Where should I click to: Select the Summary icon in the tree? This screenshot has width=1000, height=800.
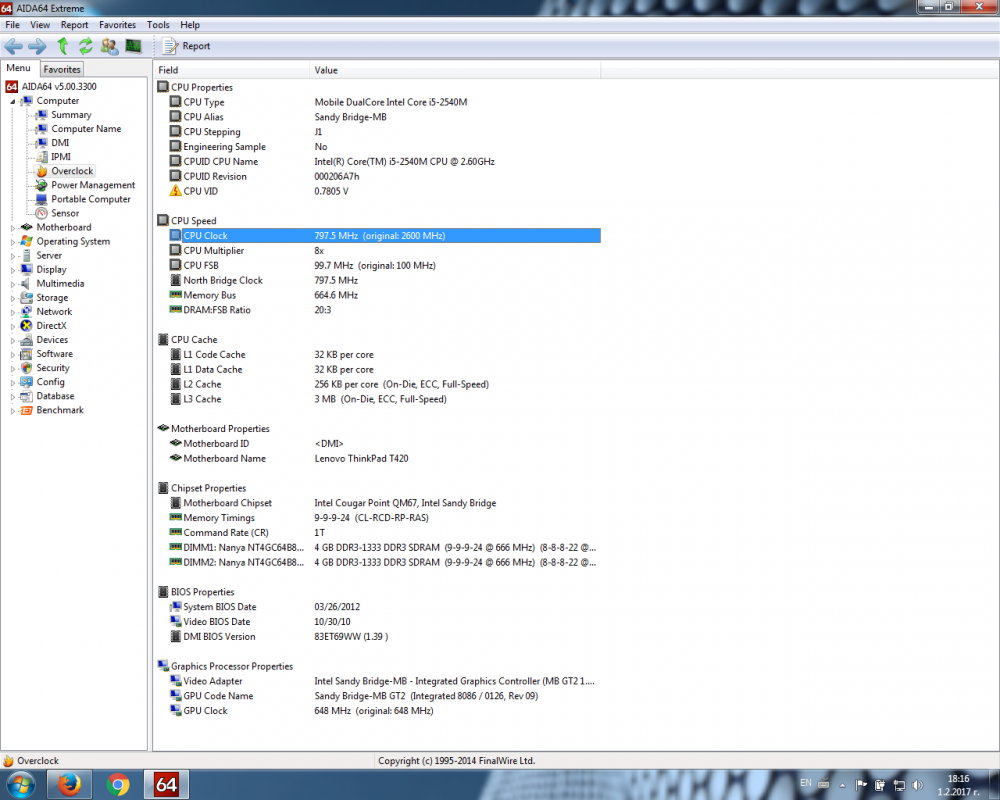41,115
